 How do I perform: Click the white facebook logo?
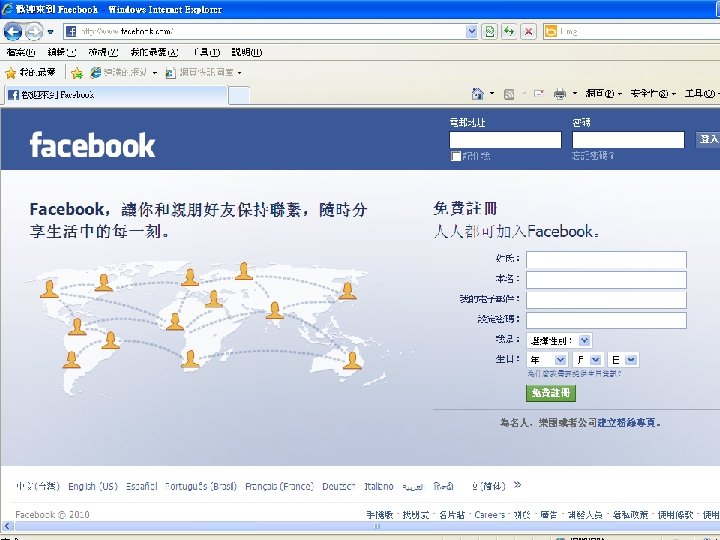(x=92, y=145)
